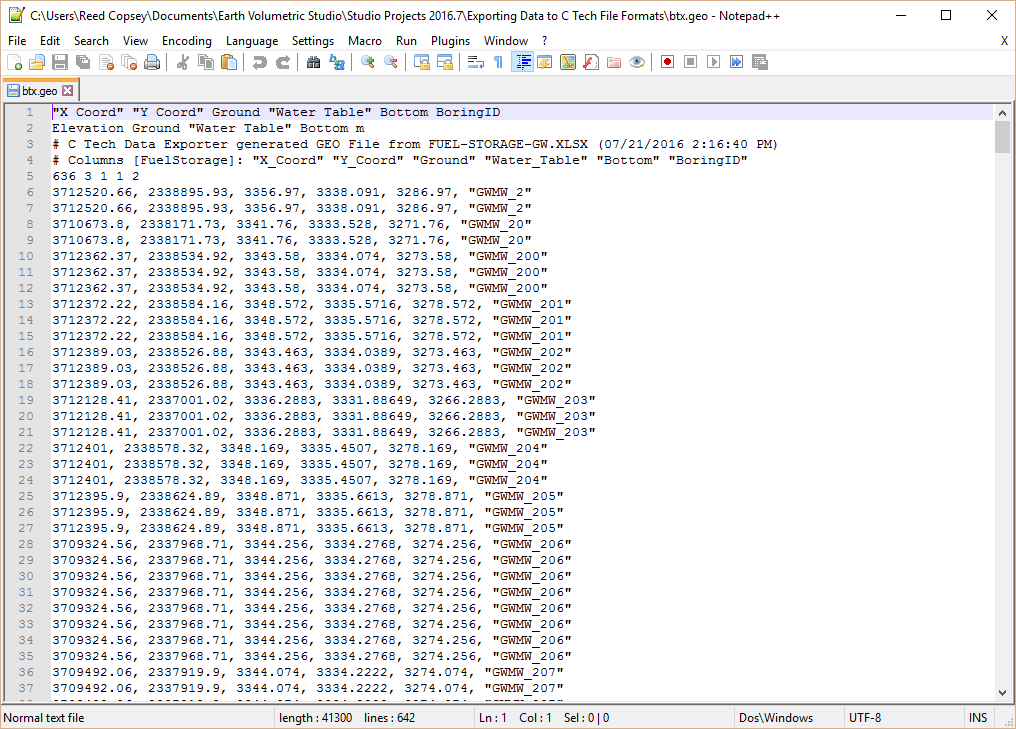Viewport: 1016px width, 729px height.
Task: Expand the Settings menu
Action: click(313, 41)
